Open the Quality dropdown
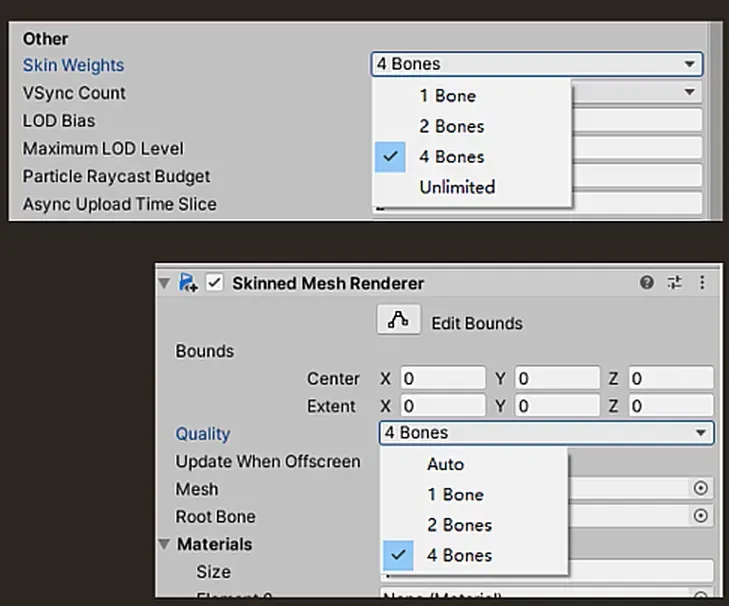Screen dimensions: 729x606 click(546, 433)
